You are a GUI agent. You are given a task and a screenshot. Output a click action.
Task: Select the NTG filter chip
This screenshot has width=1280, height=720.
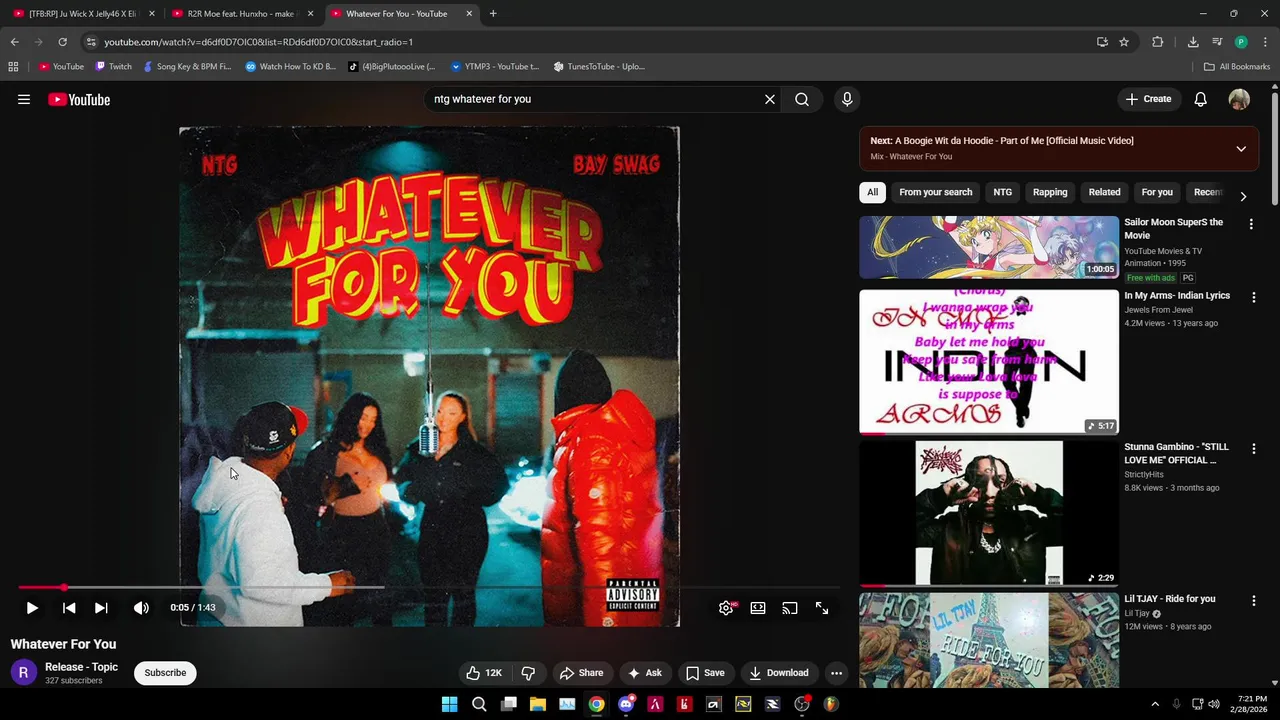point(1002,192)
